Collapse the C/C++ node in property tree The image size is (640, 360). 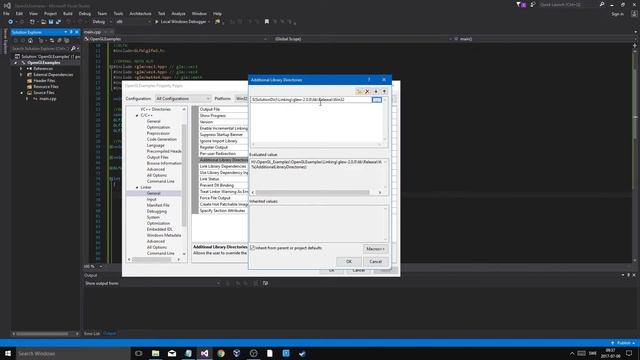tap(137, 116)
